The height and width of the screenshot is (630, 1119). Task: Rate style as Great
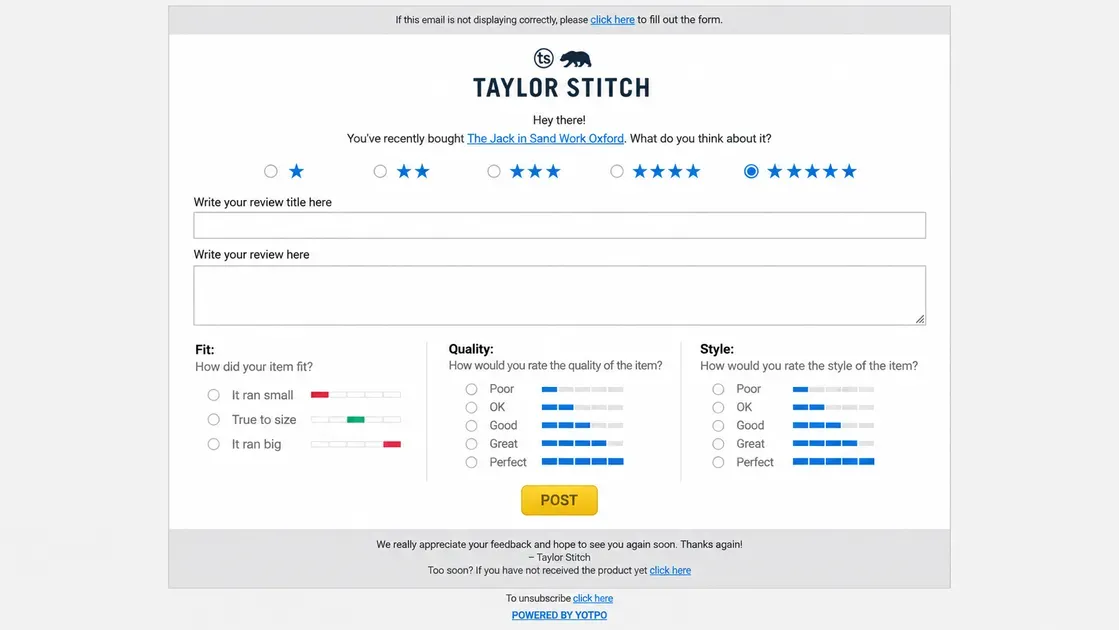point(718,444)
